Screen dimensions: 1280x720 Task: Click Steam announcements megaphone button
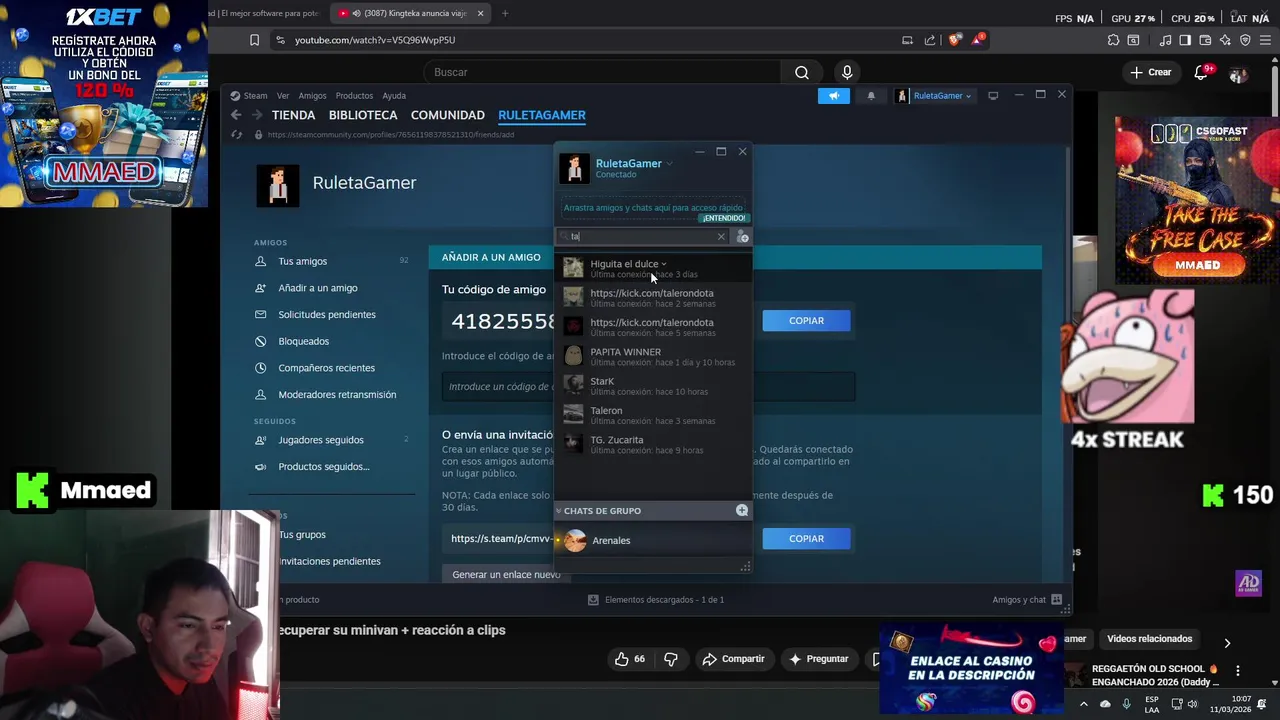pos(833,96)
